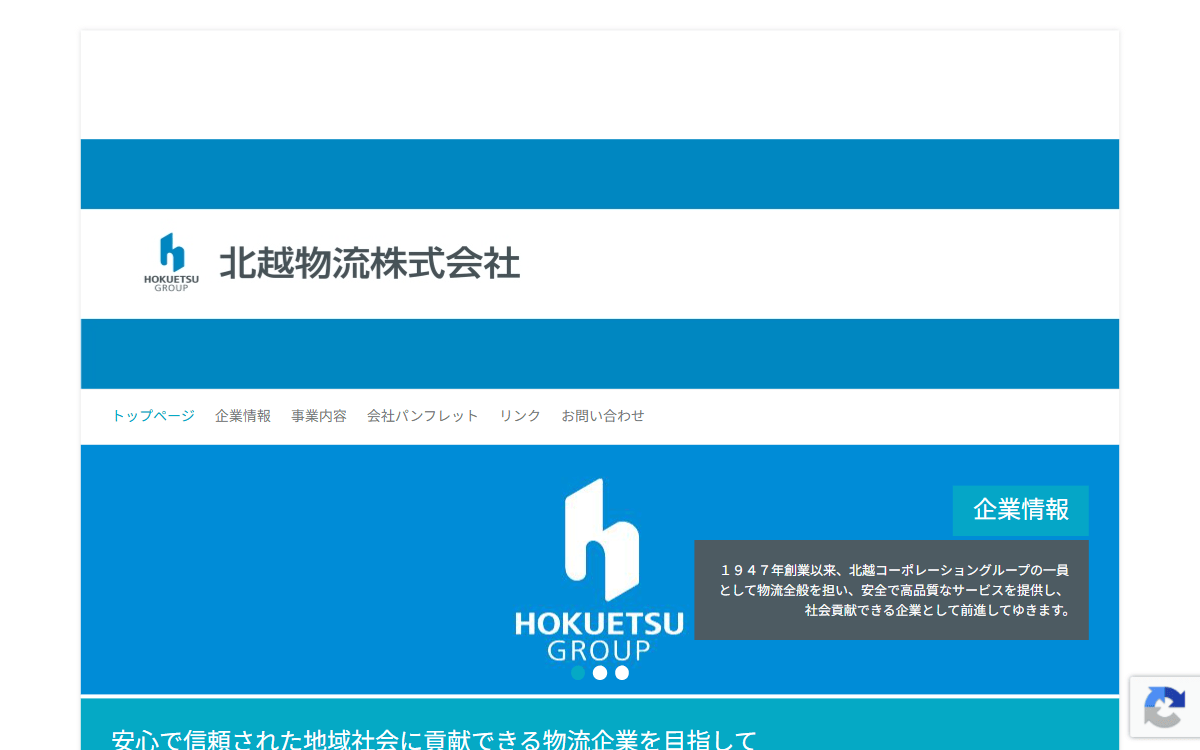The height and width of the screenshot is (750, 1200).
Task: Click the heading 安心で信頼された地域社会に貢献できる物流企業
Action: [434, 741]
